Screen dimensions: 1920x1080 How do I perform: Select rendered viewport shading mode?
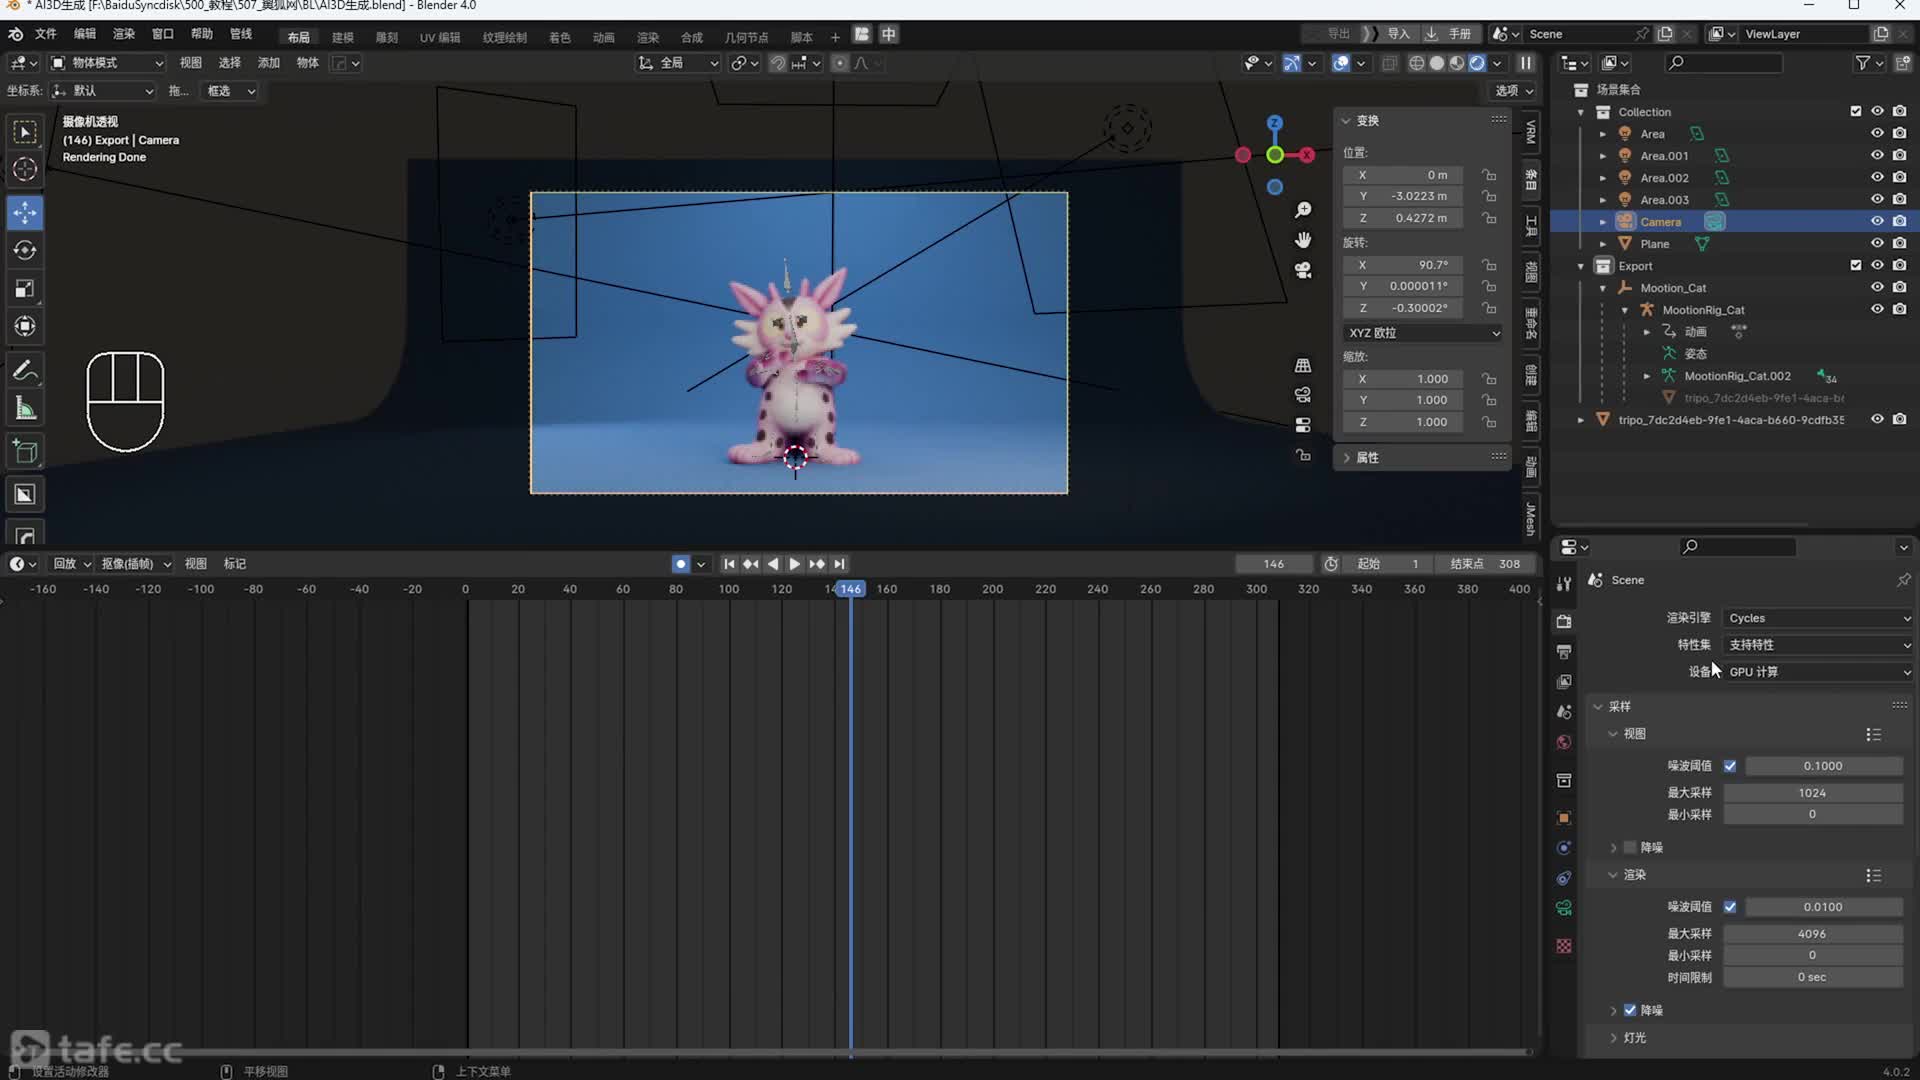(x=1477, y=63)
